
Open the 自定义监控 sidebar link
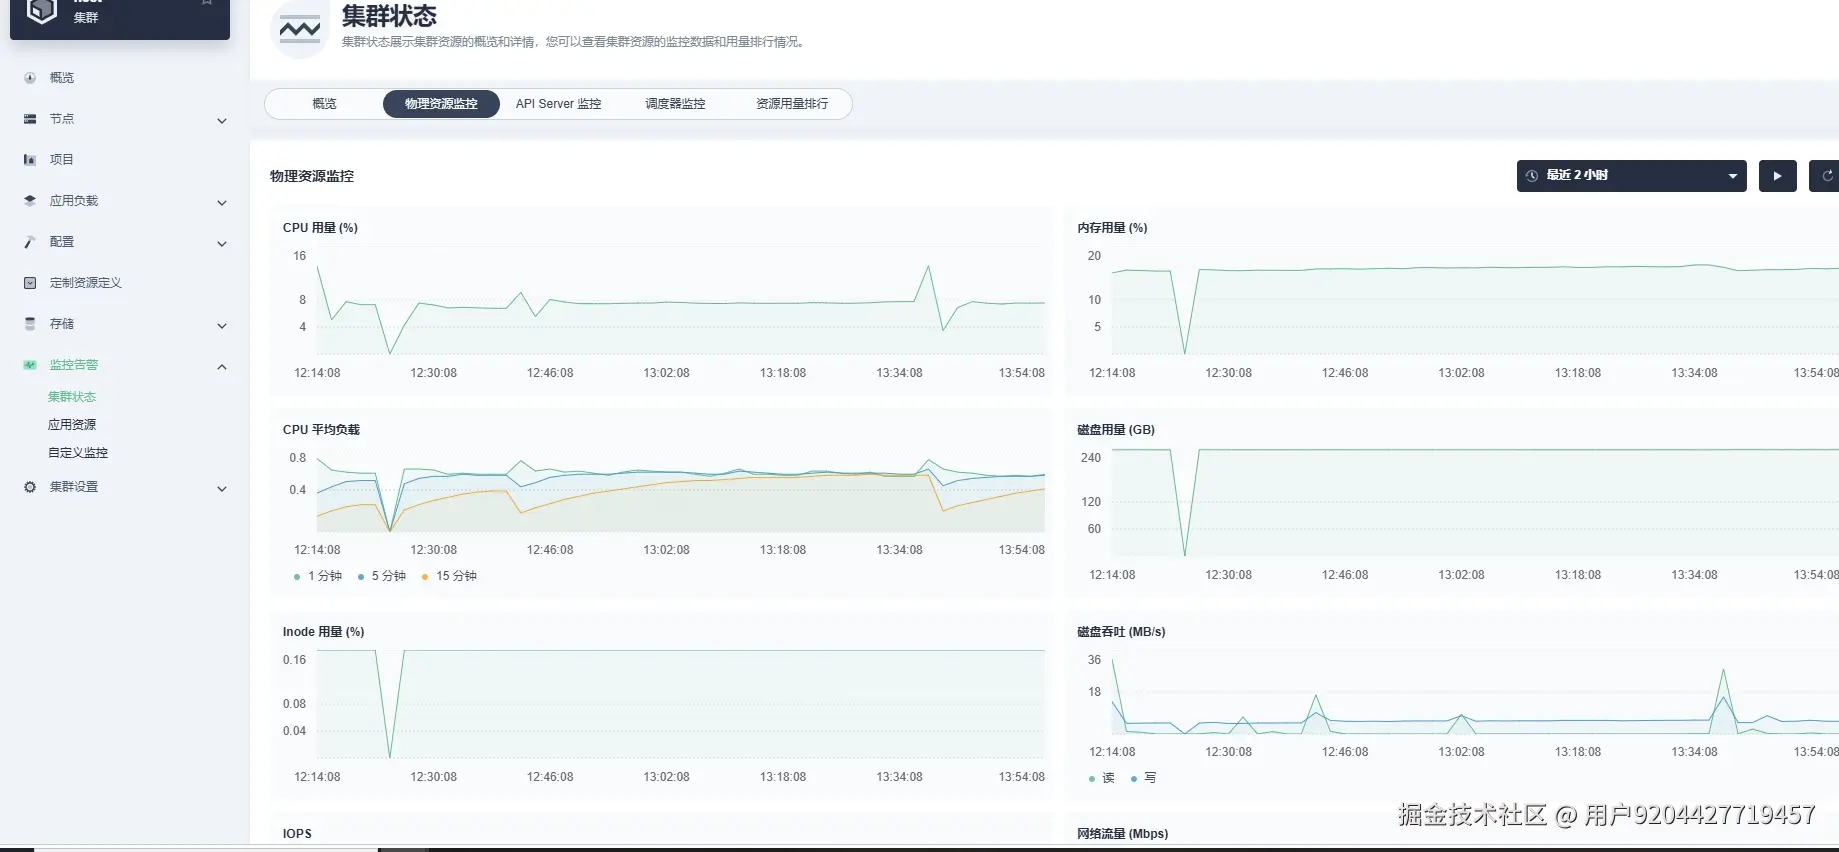tap(78, 453)
